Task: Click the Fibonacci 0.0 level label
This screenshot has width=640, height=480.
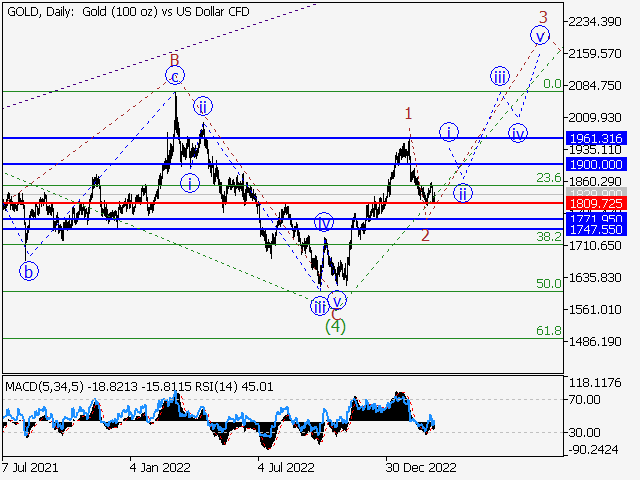Action: click(552, 84)
